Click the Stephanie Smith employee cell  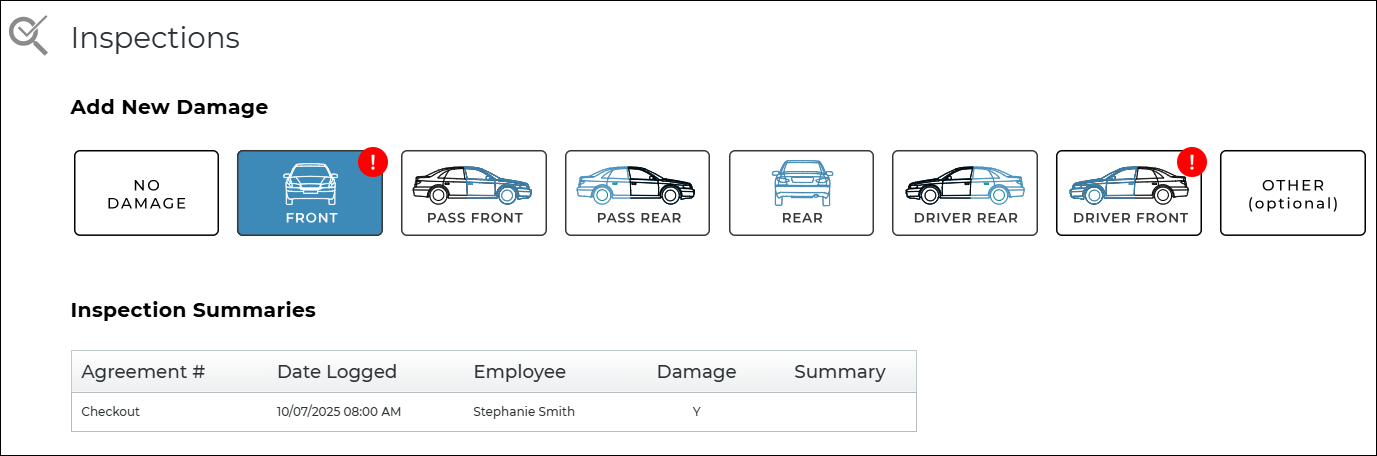[x=524, y=412]
